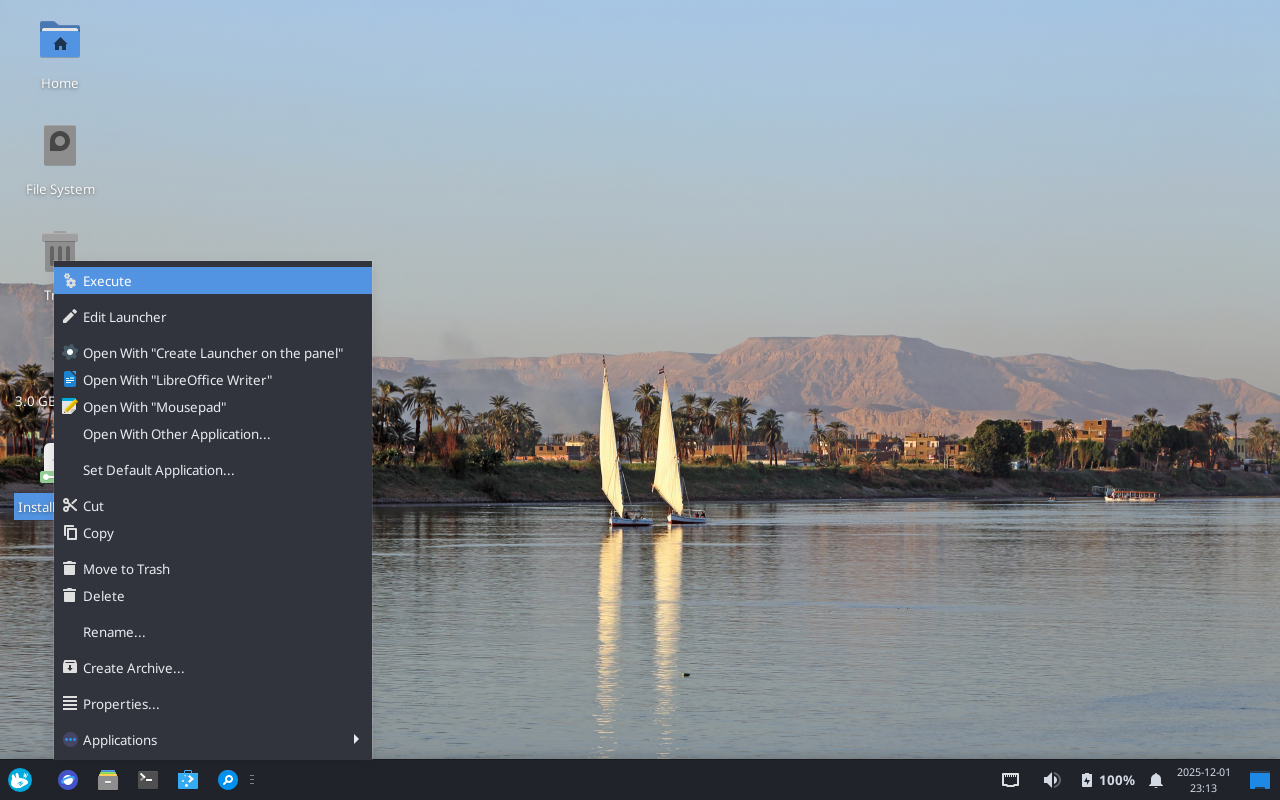Choose Execute from the context menu

213,281
